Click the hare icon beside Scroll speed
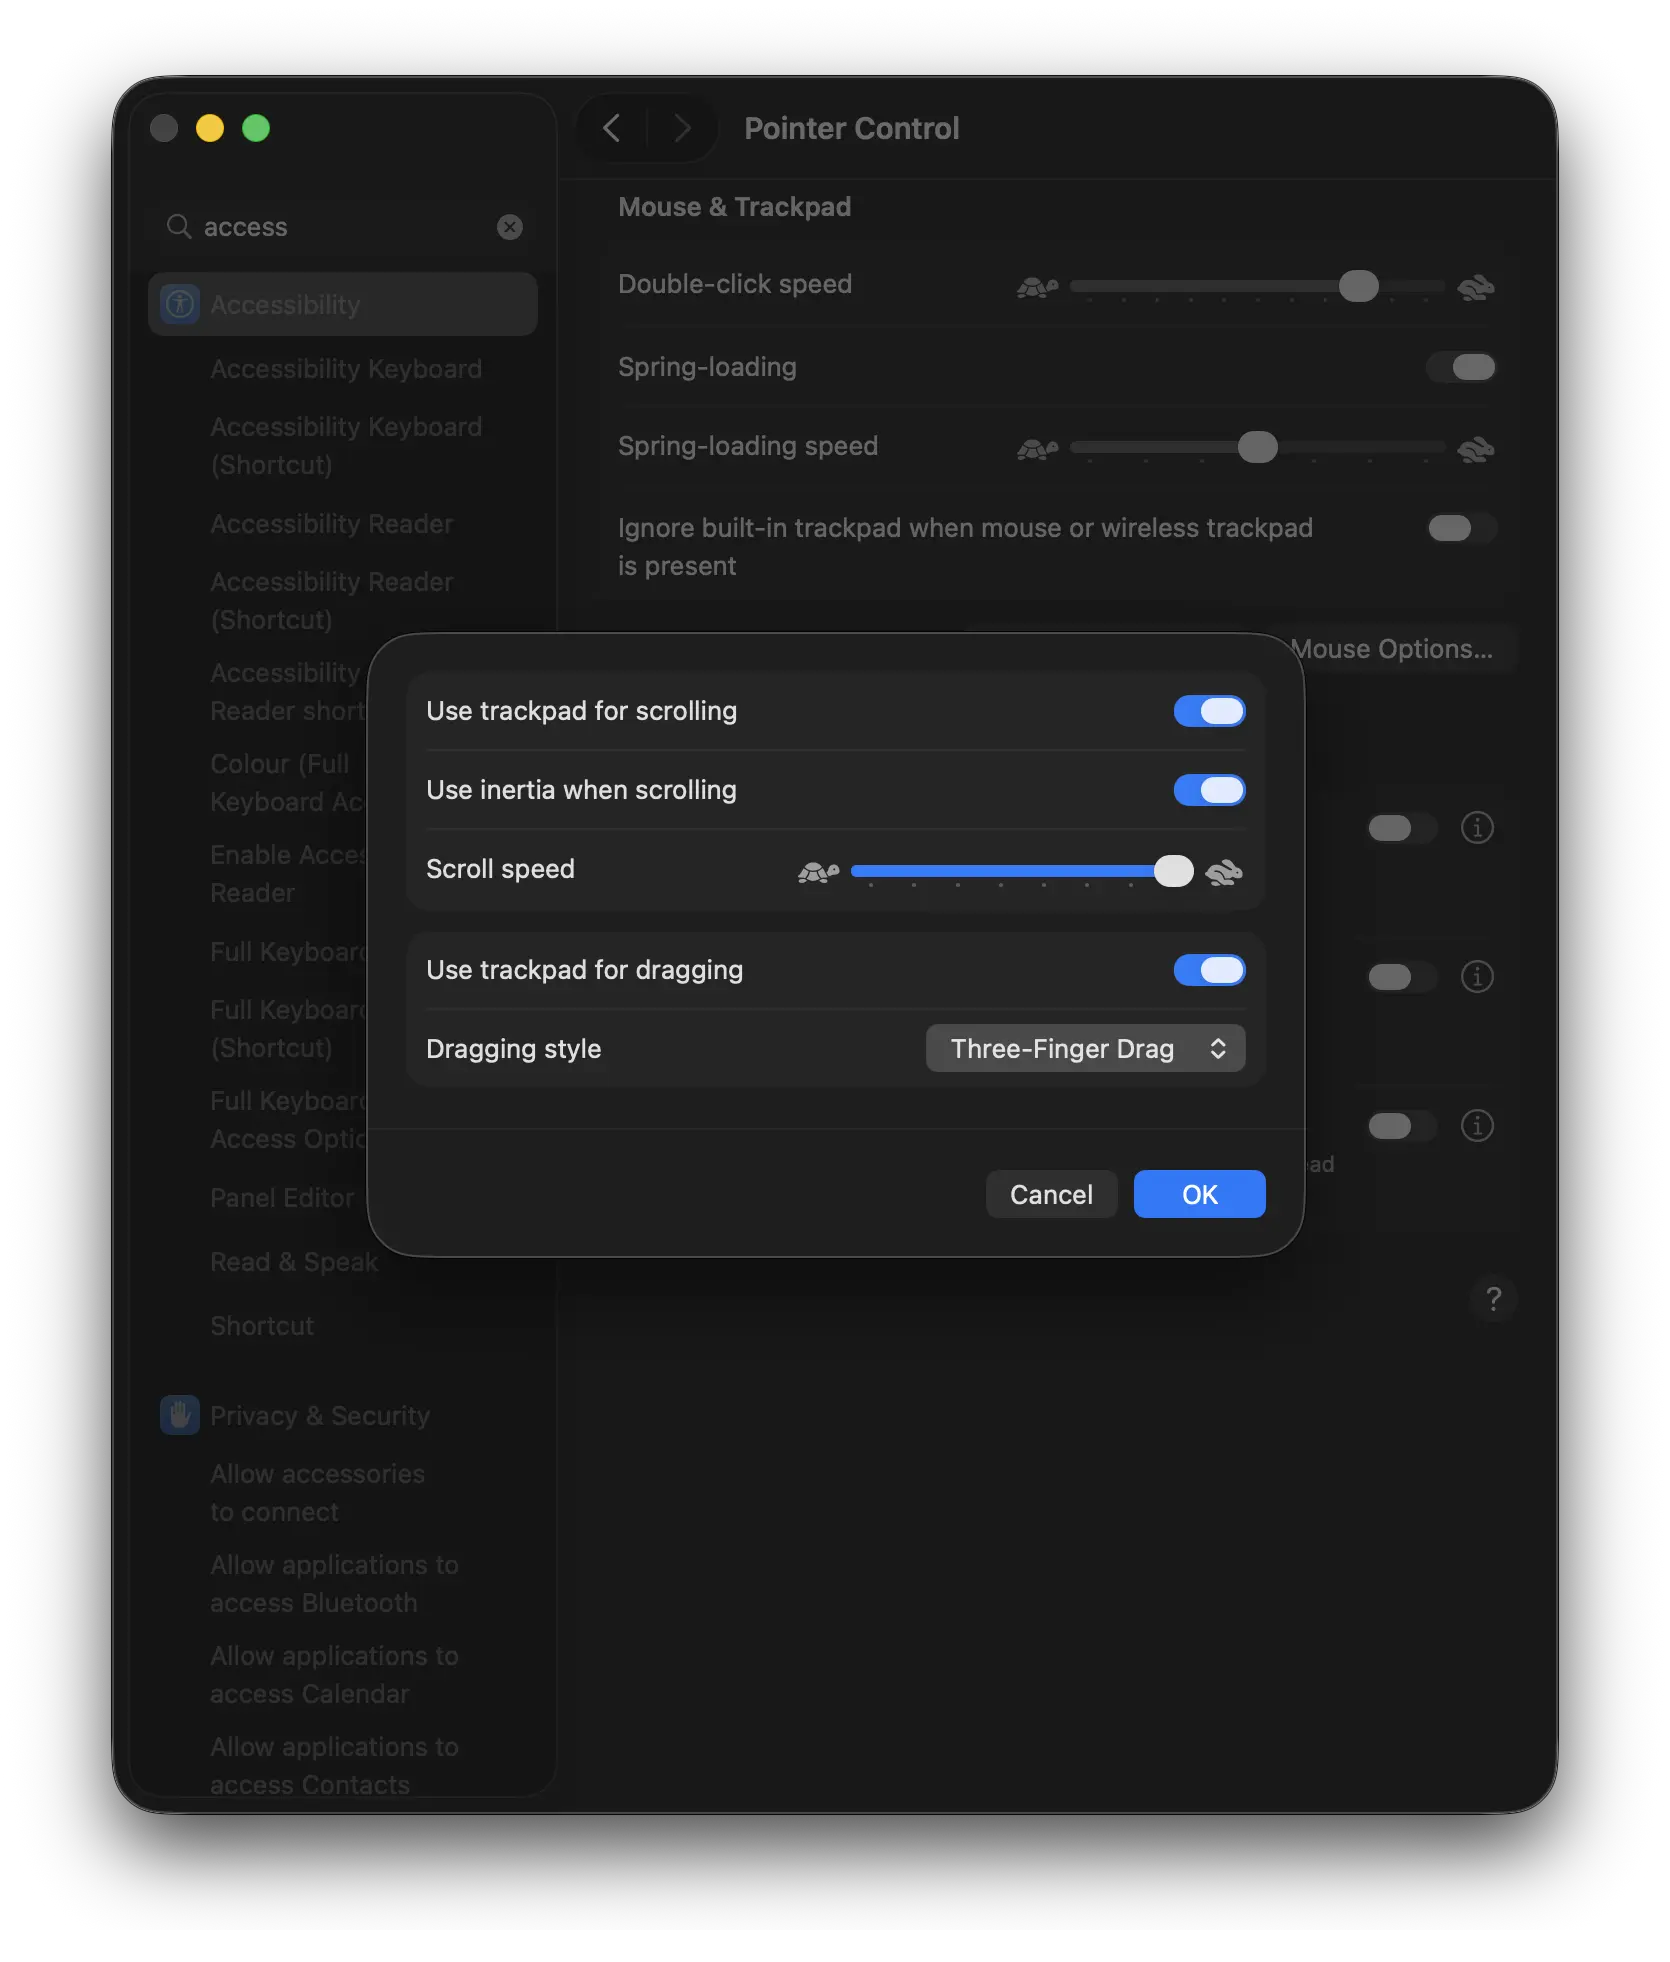 1224,872
